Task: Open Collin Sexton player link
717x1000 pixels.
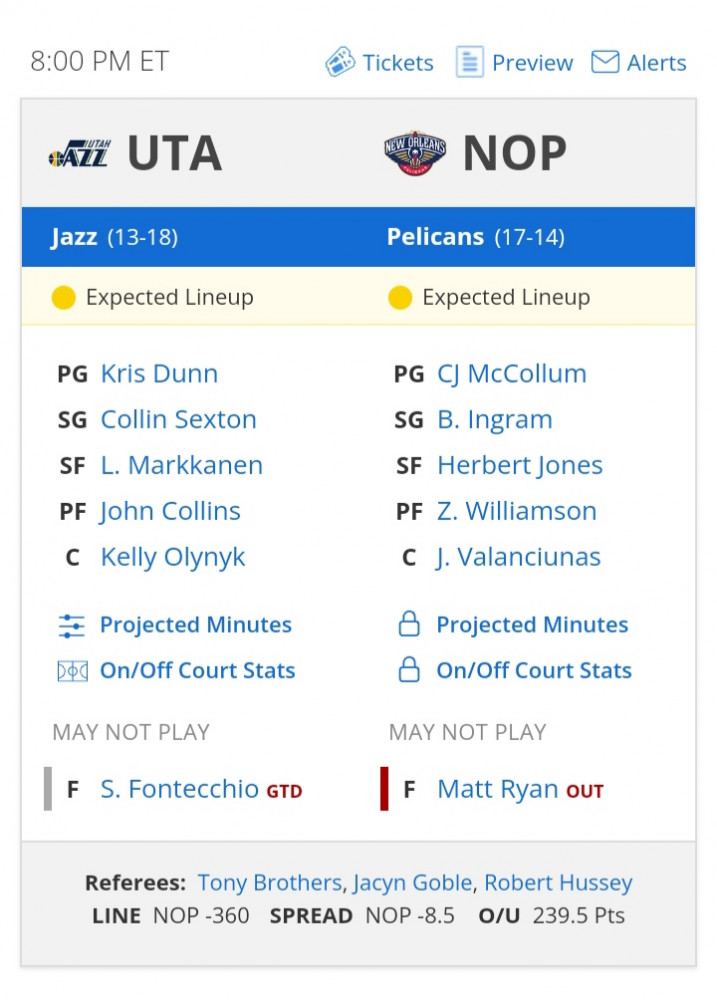Action: point(179,420)
